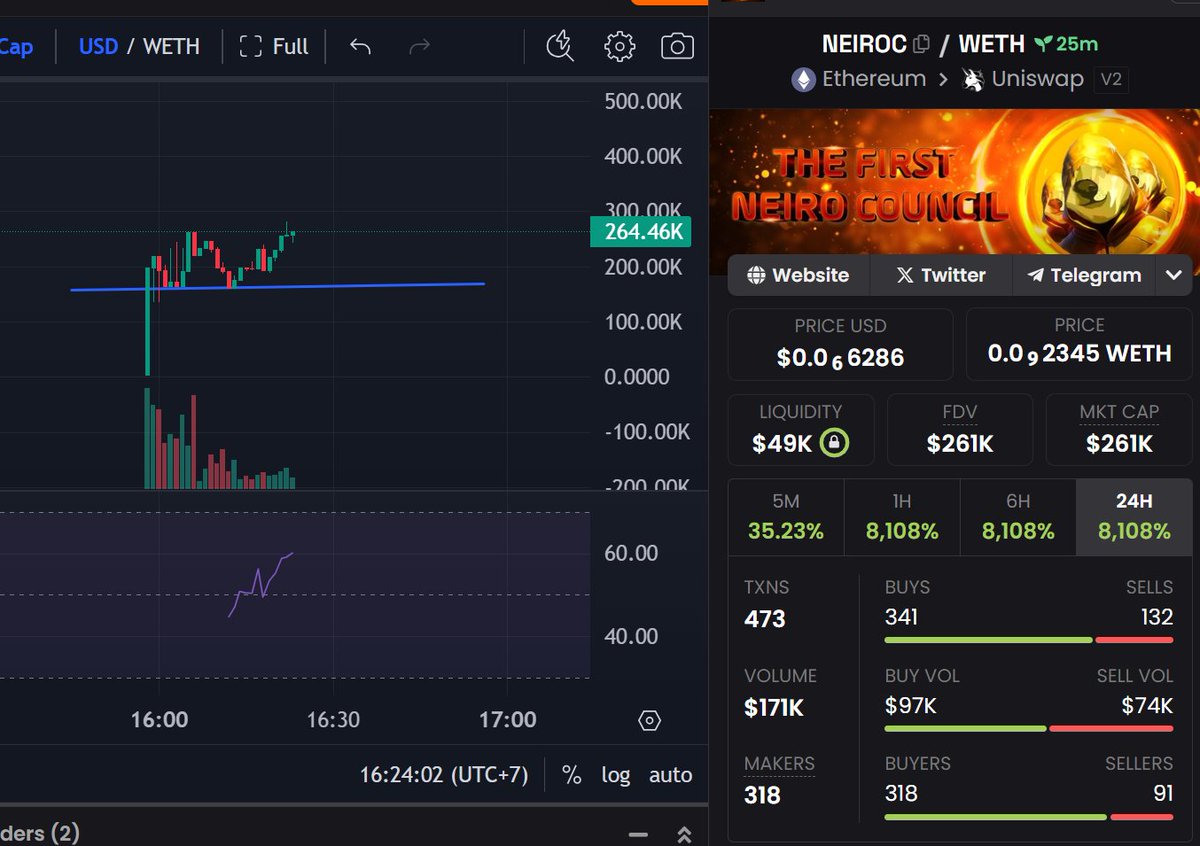Click the BUYS 341 count

[x=901, y=617]
